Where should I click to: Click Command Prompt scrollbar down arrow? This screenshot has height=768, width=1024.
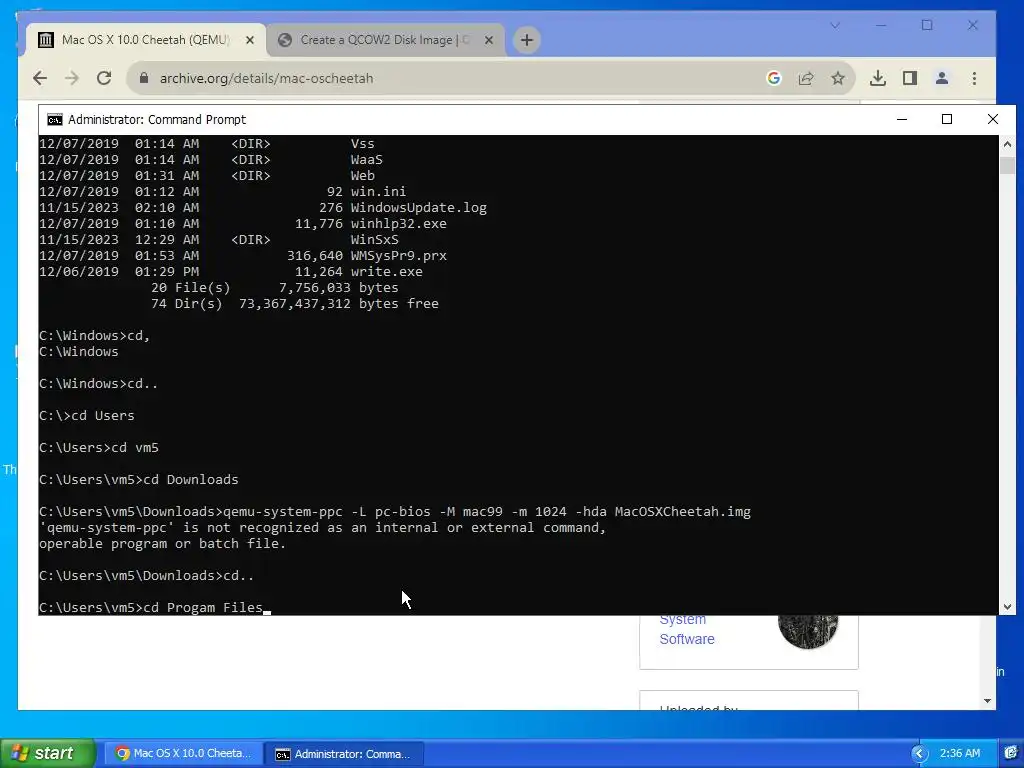tap(1007, 607)
